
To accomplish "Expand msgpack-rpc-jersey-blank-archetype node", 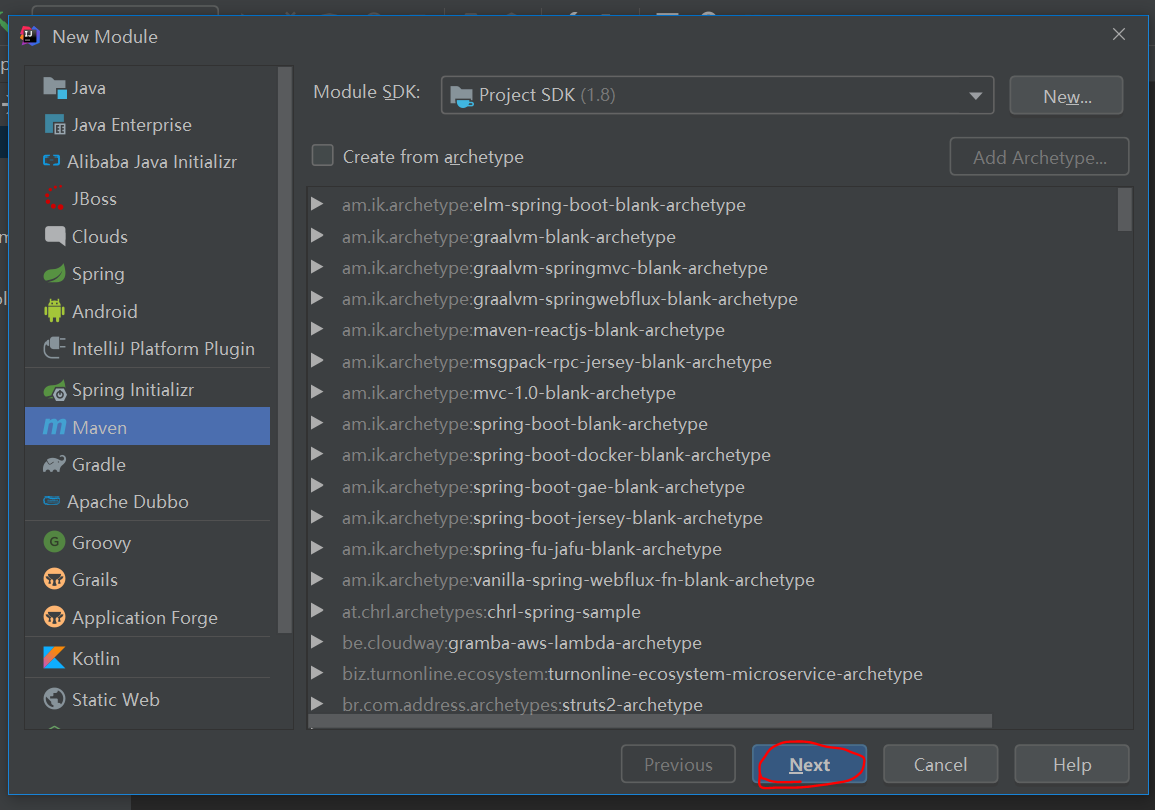I will click(317, 361).
